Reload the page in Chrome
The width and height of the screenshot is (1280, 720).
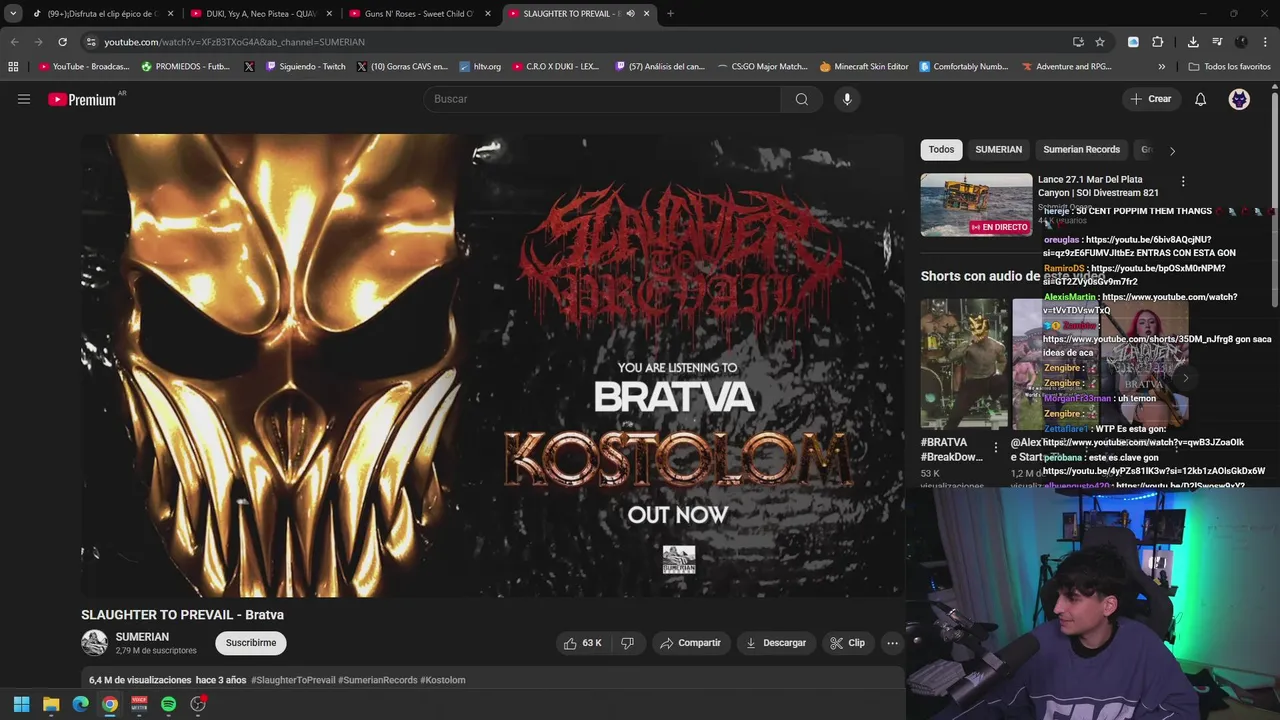(x=62, y=42)
